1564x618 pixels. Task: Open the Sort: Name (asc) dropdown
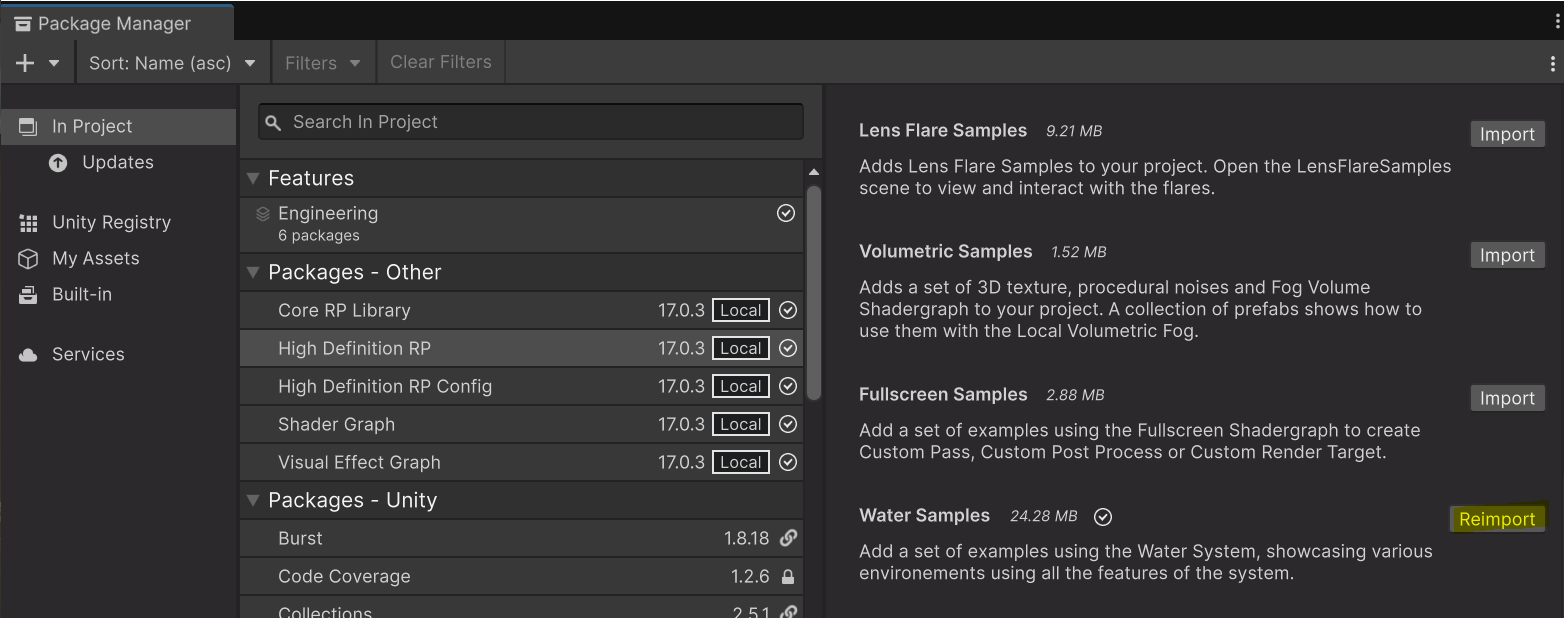[x=172, y=61]
